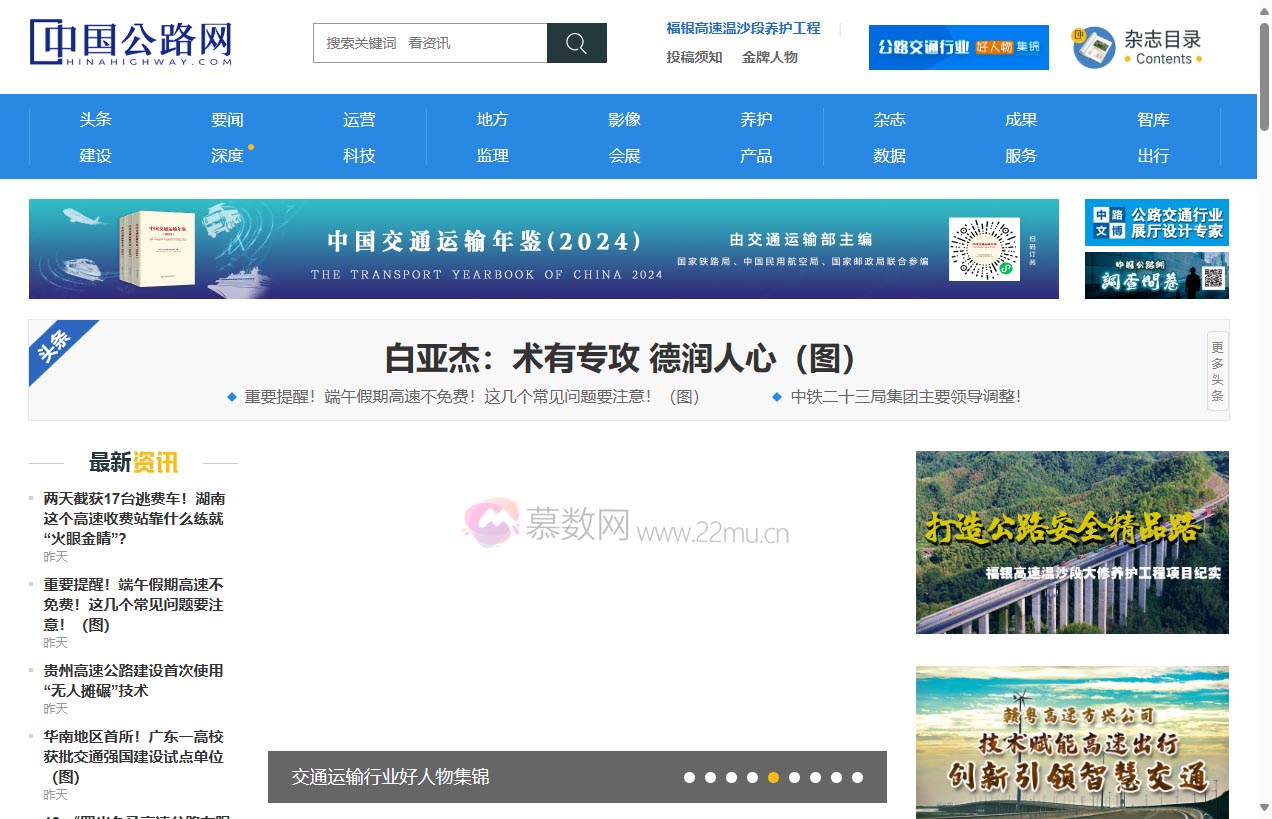This screenshot has width=1272, height=819.
Task: Select the fifth highlighted carousel dot
Action: point(773,777)
